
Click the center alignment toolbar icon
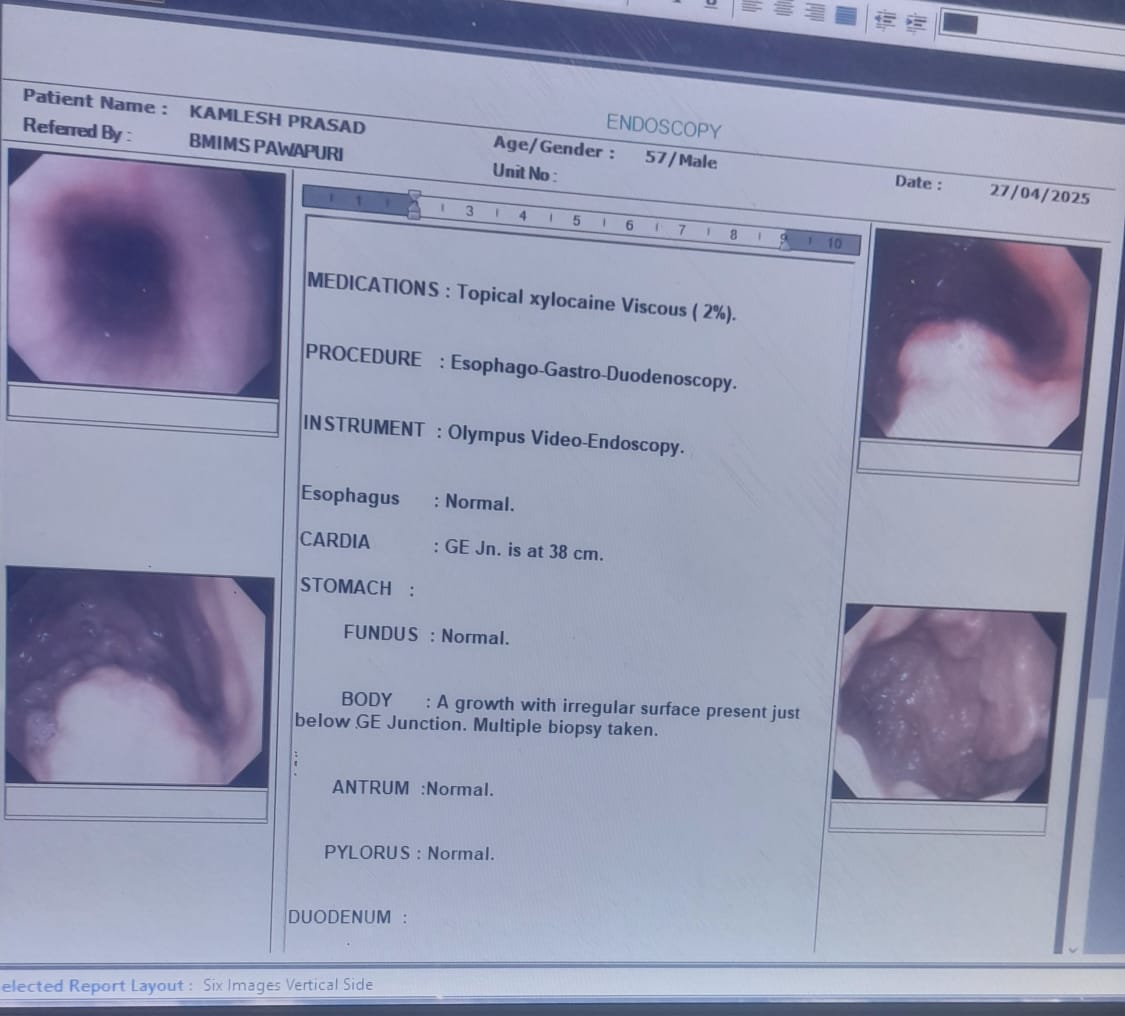click(x=784, y=10)
